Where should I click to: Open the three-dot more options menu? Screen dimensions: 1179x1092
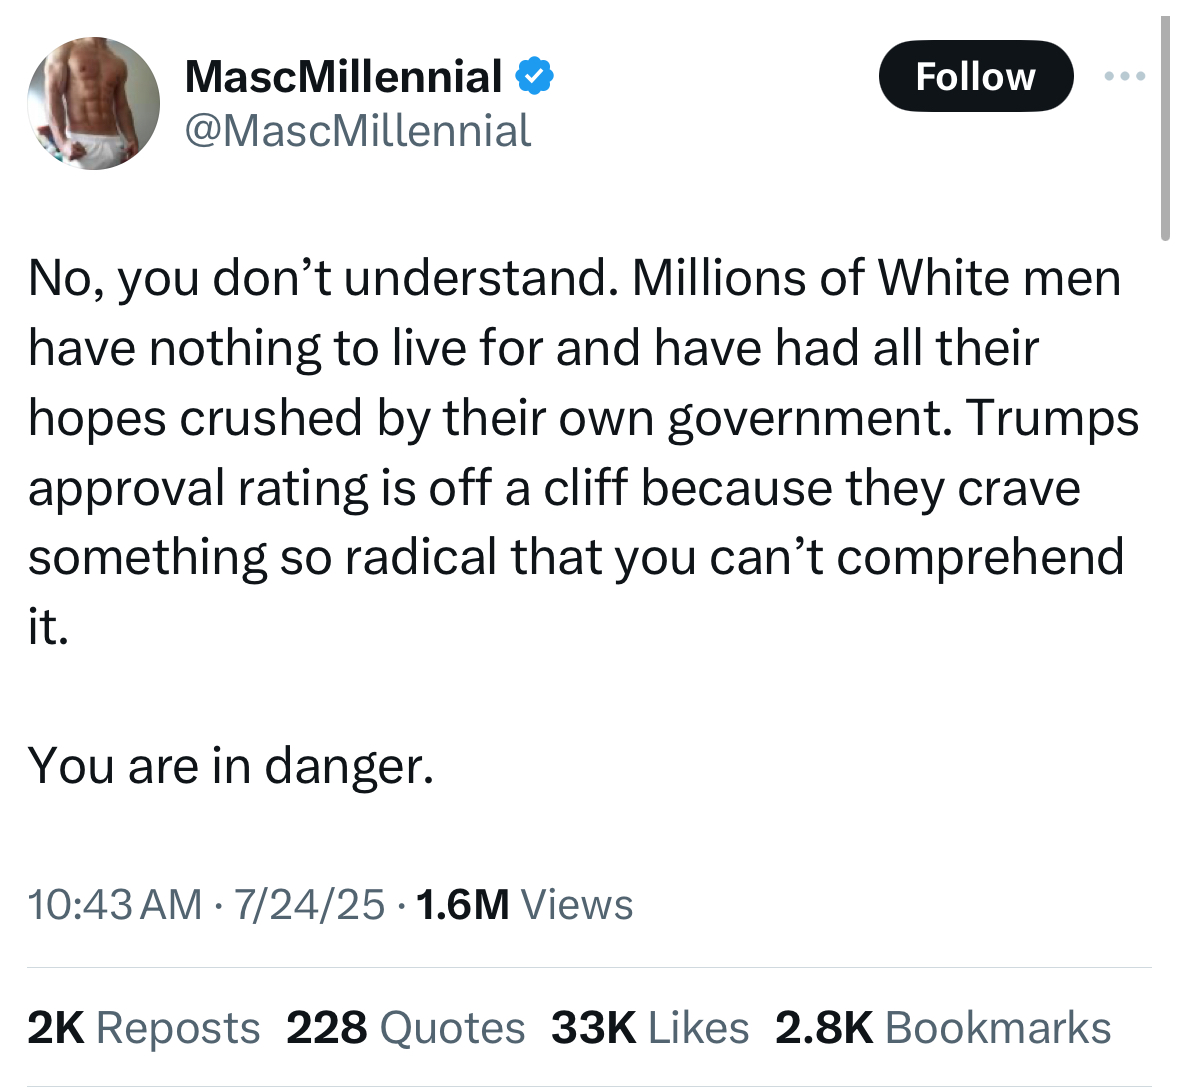[x=1124, y=76]
